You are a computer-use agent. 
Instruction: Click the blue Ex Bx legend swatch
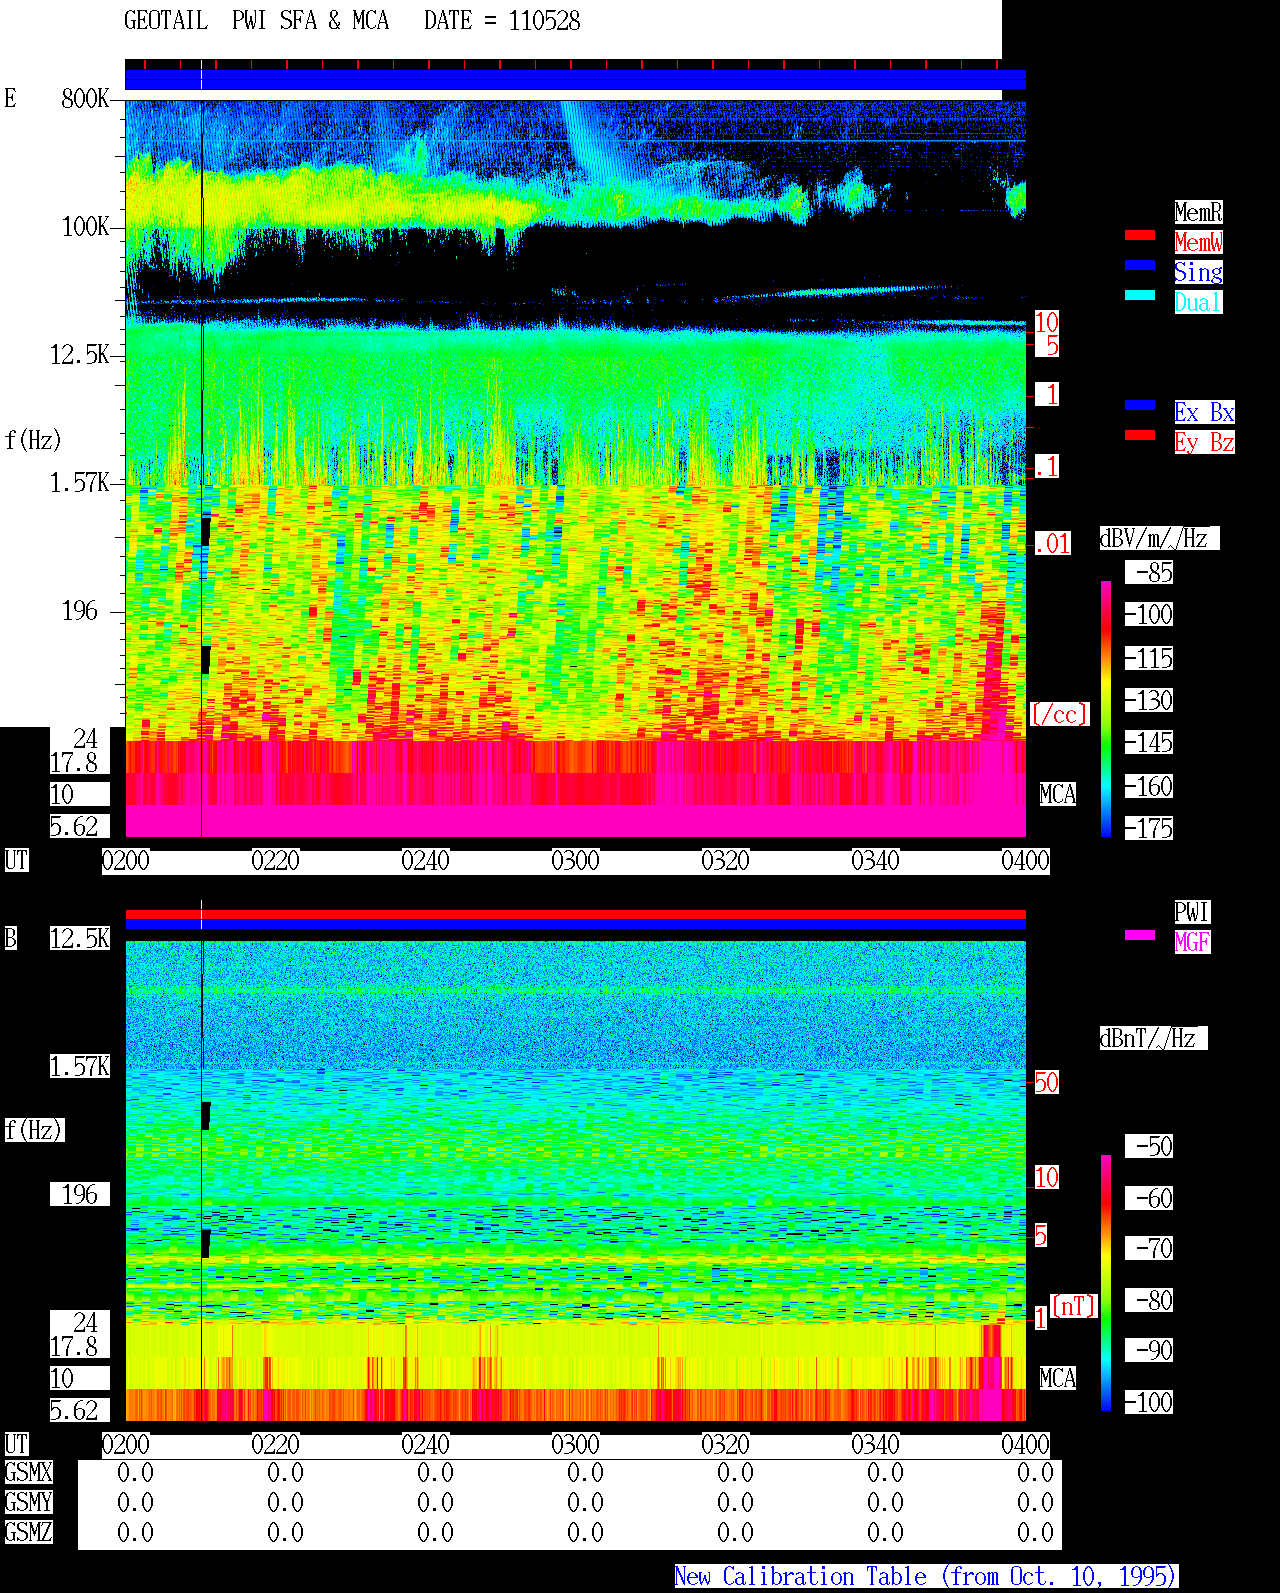pyautogui.click(x=1140, y=406)
